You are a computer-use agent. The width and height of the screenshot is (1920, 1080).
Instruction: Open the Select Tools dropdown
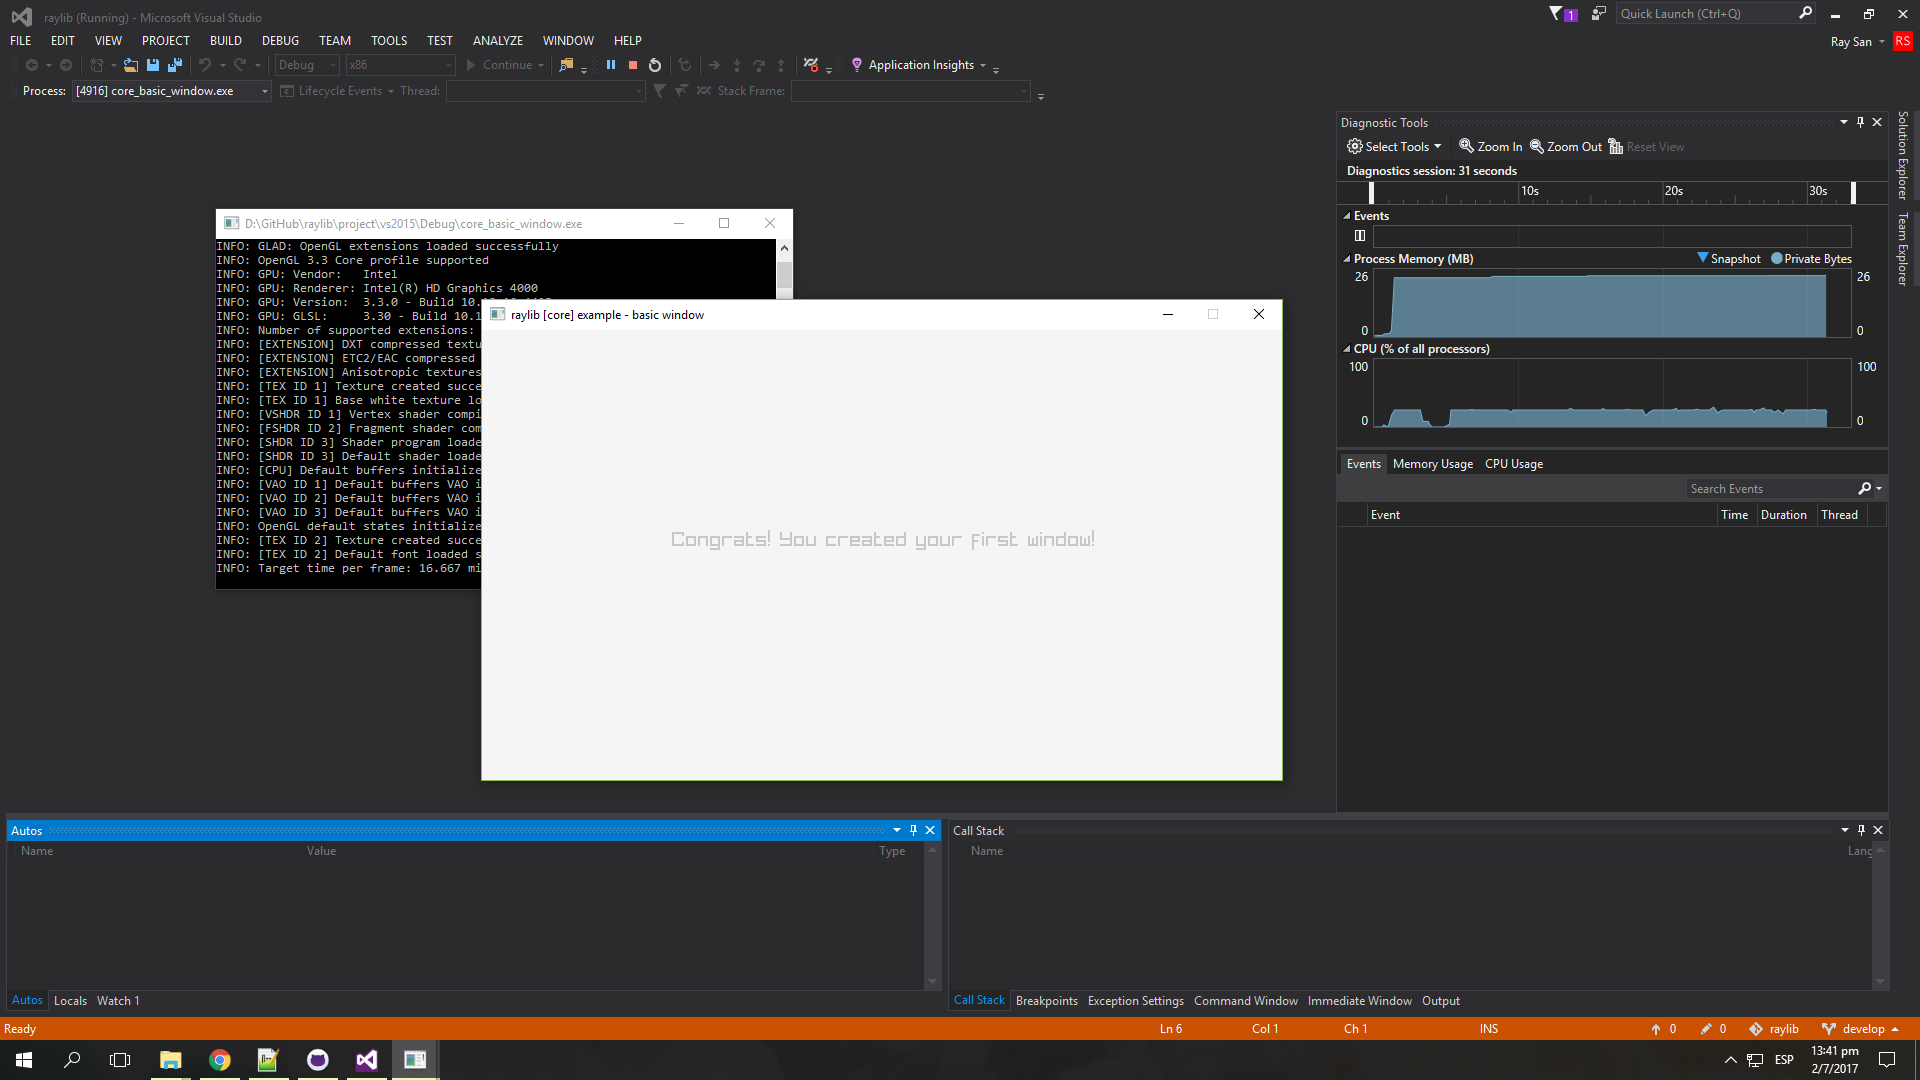coord(1396,146)
